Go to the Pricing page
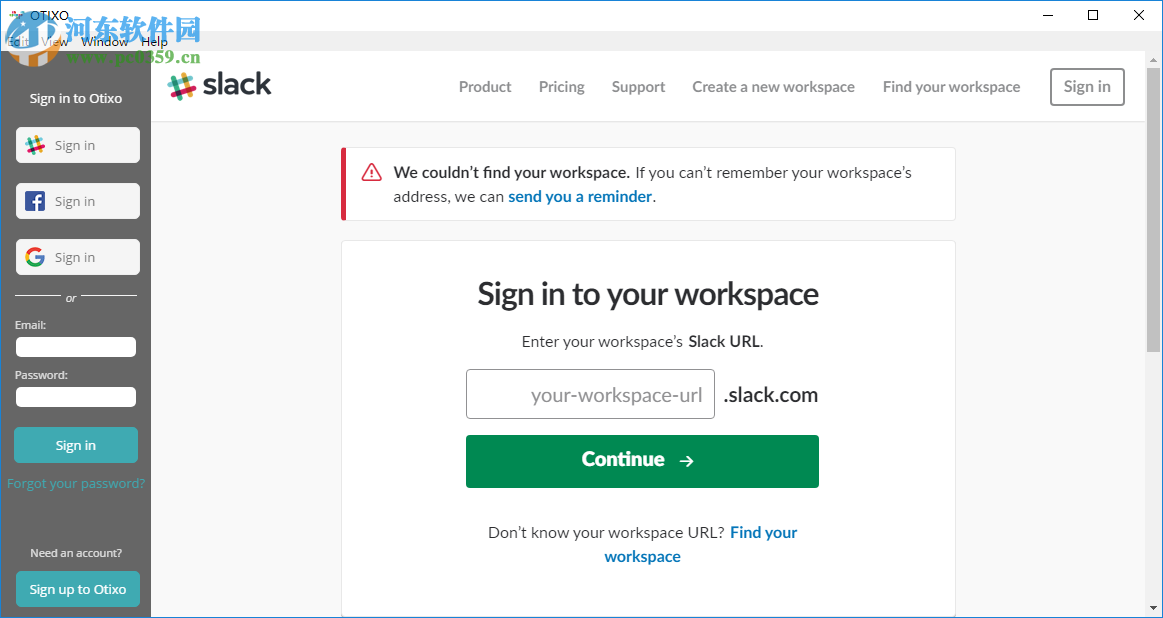 click(561, 87)
